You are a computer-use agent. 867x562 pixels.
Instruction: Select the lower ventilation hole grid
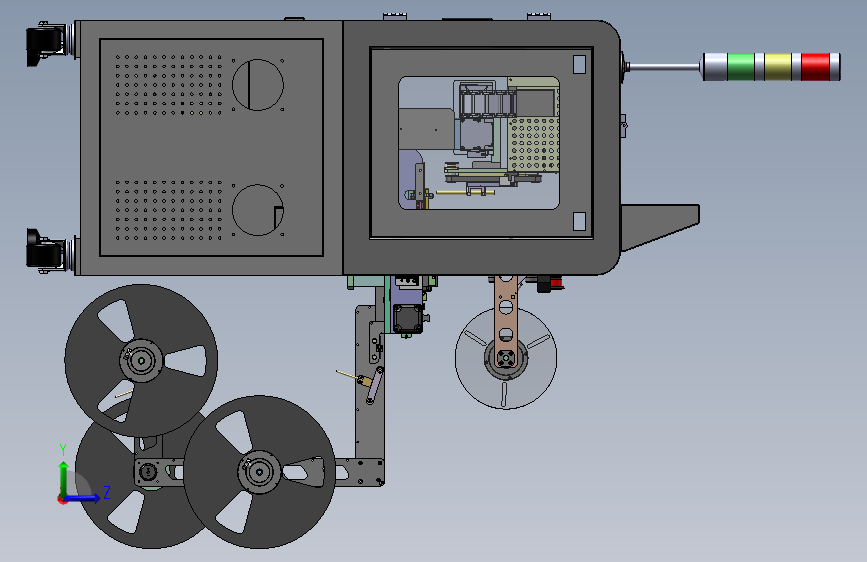[x=168, y=210]
